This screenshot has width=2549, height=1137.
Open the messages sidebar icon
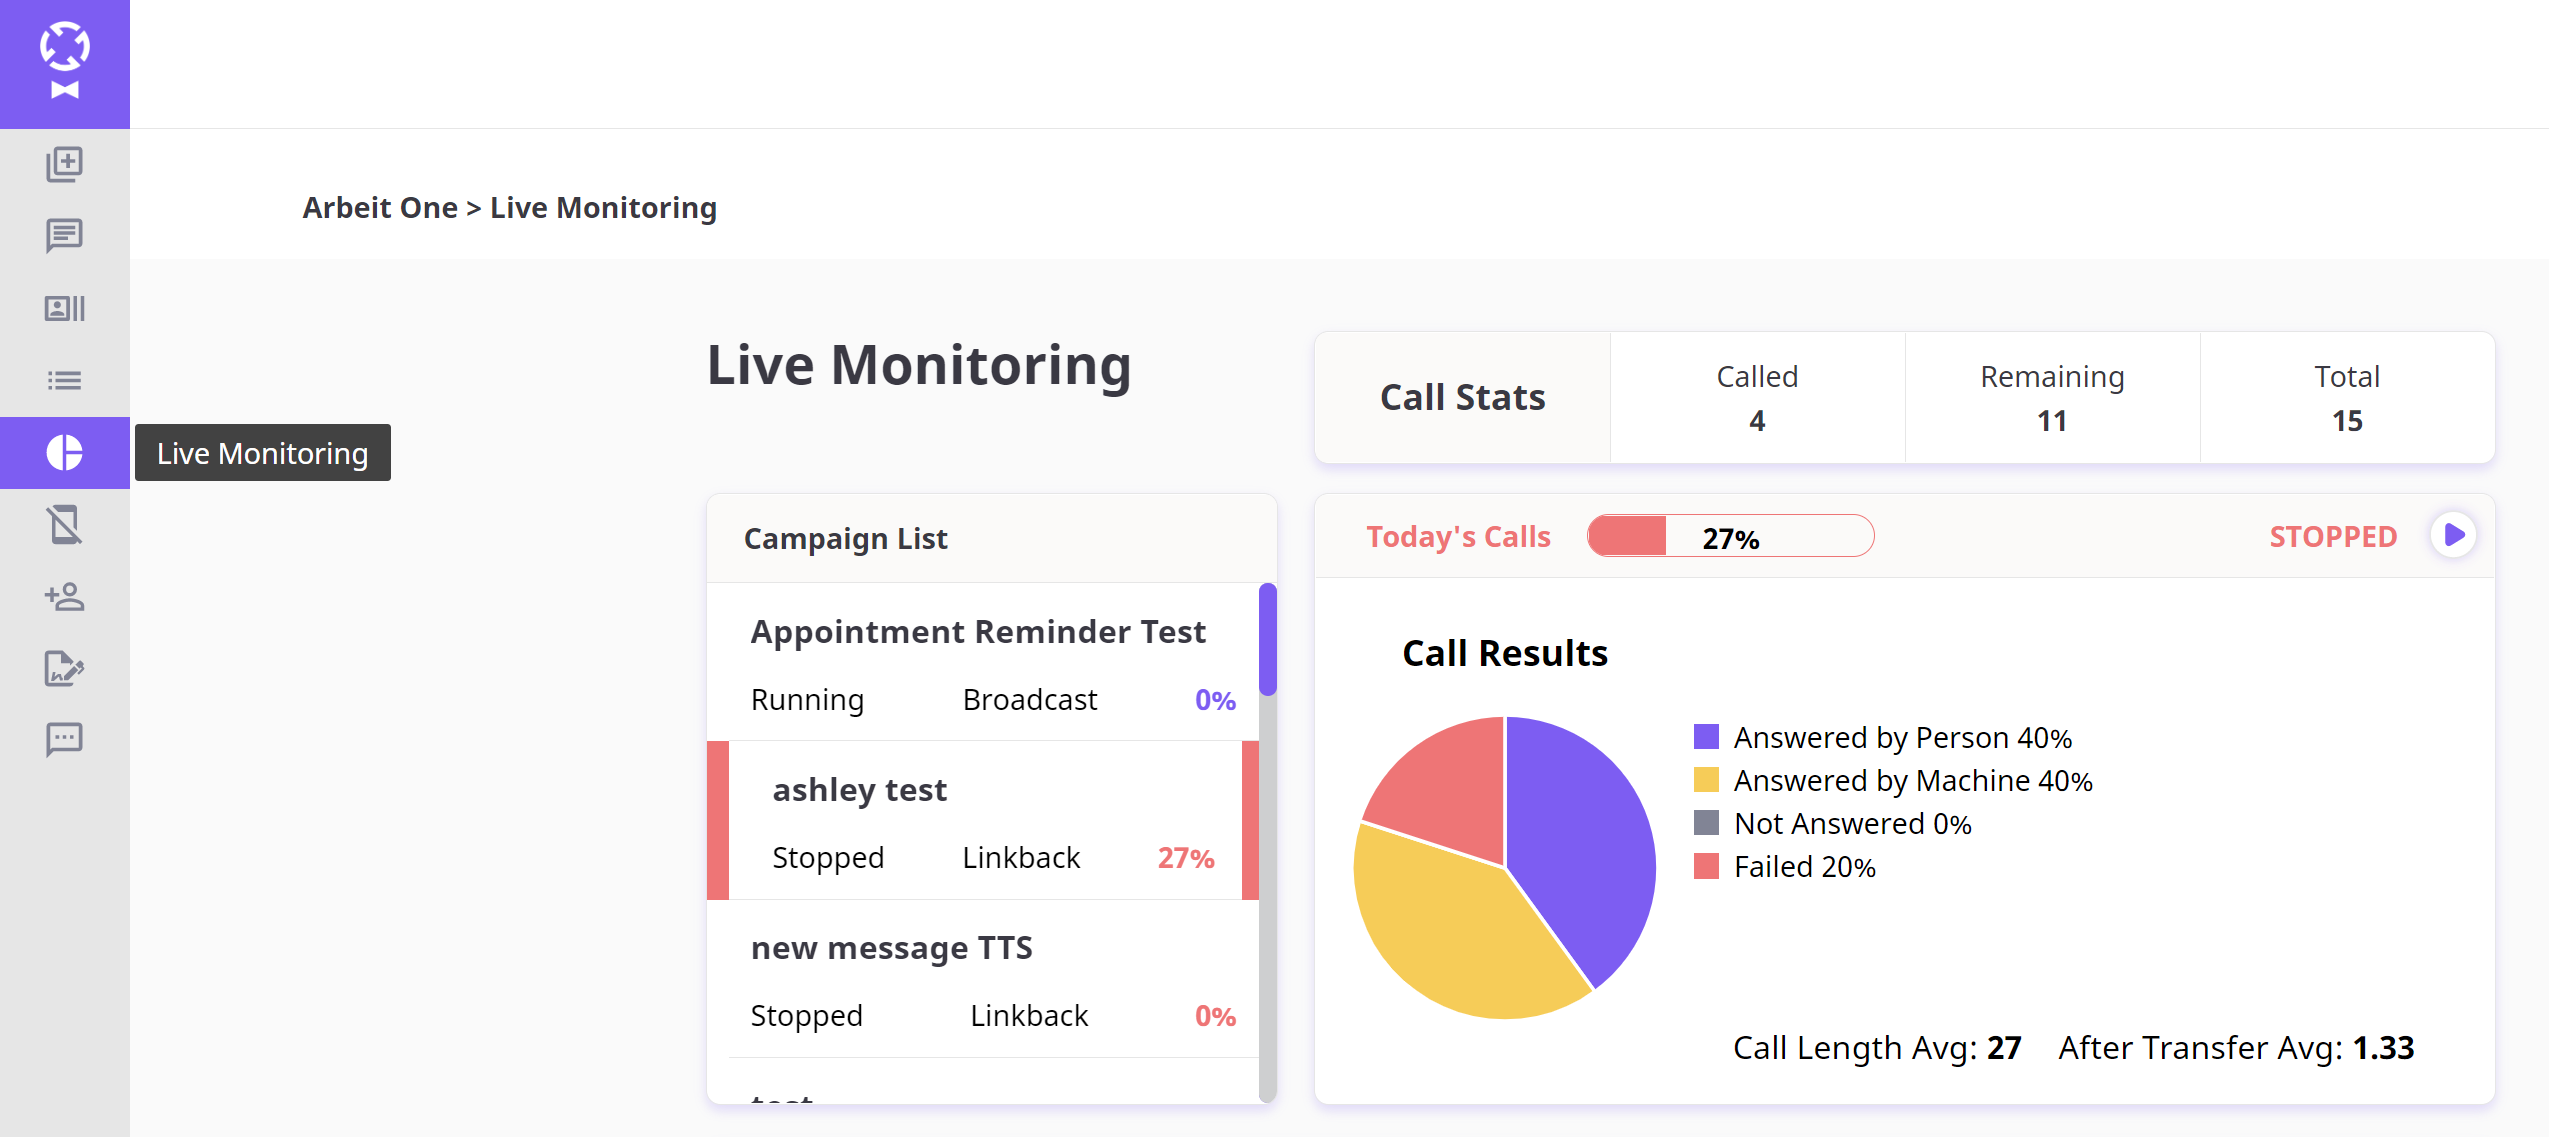pyautogui.click(x=65, y=237)
